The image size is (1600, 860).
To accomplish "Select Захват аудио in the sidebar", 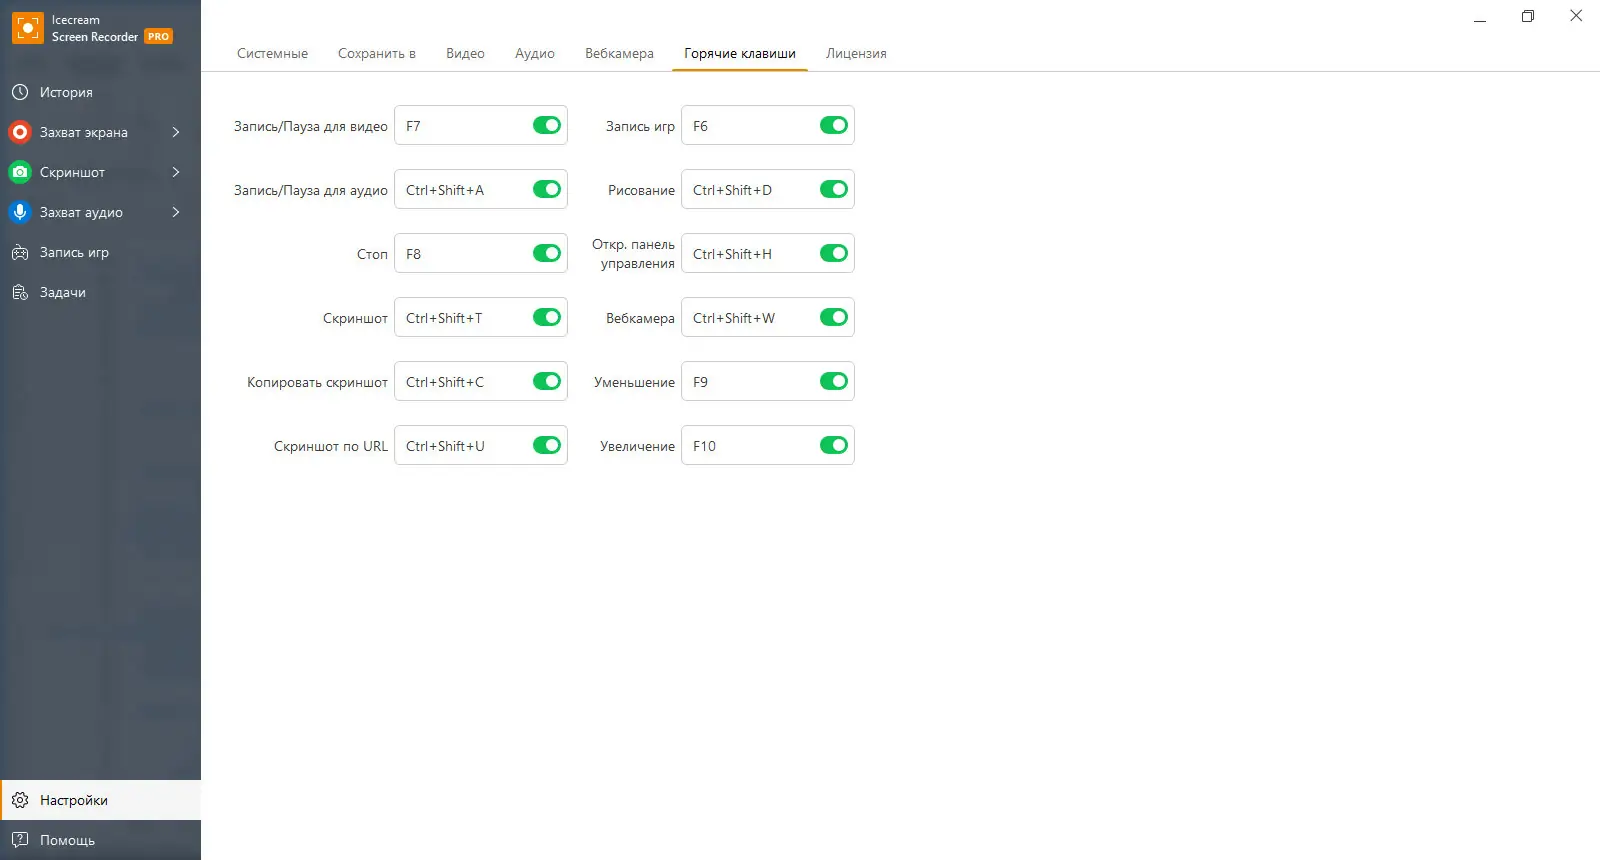I will [100, 212].
